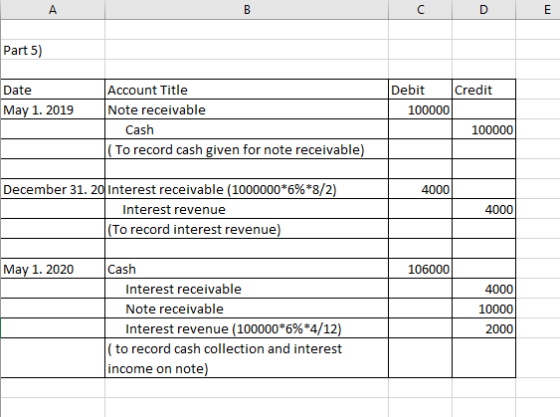Image resolution: width=560 pixels, height=417 pixels.
Task: Select 'Interest revenue' cell under December 31
Action: pyautogui.click(x=246, y=209)
